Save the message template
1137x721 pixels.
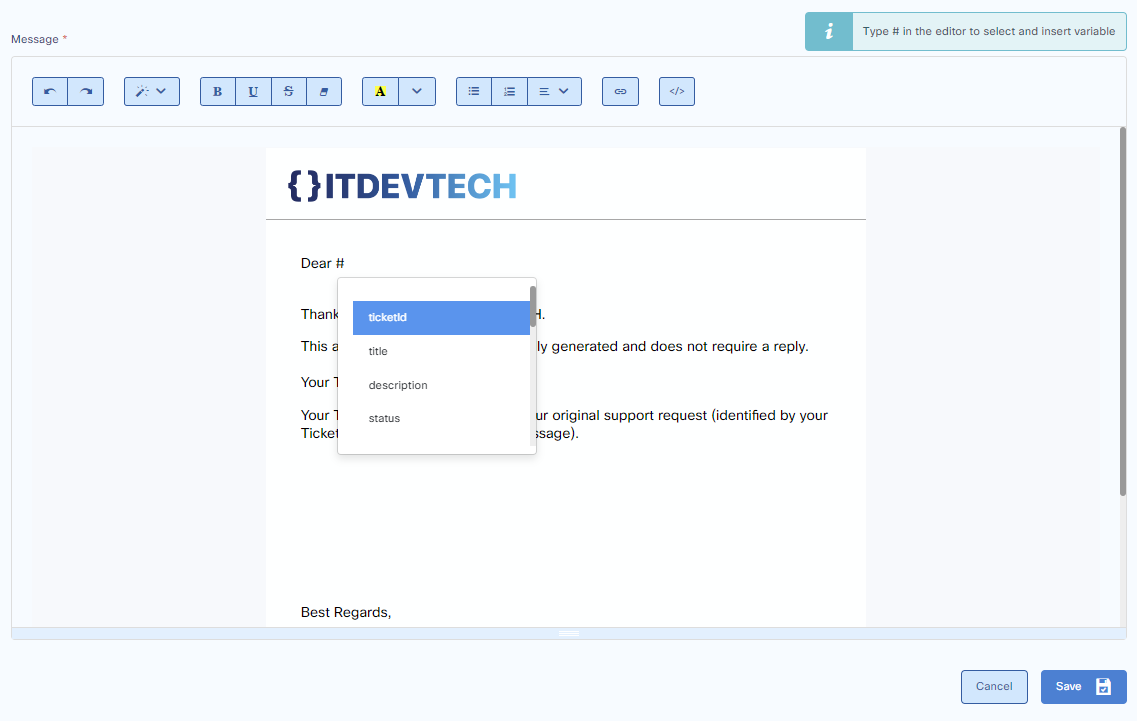tap(1083, 687)
